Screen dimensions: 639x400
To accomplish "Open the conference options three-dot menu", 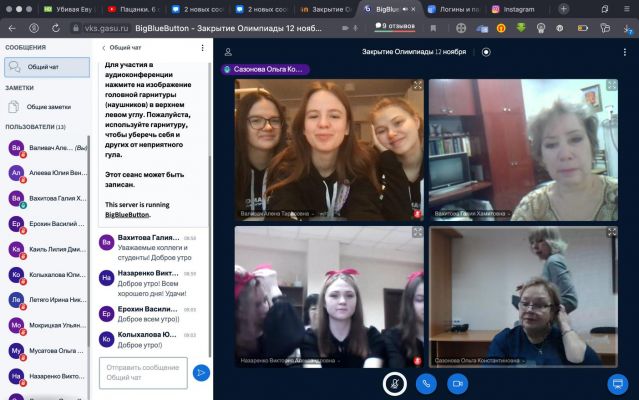I will coord(625,52).
